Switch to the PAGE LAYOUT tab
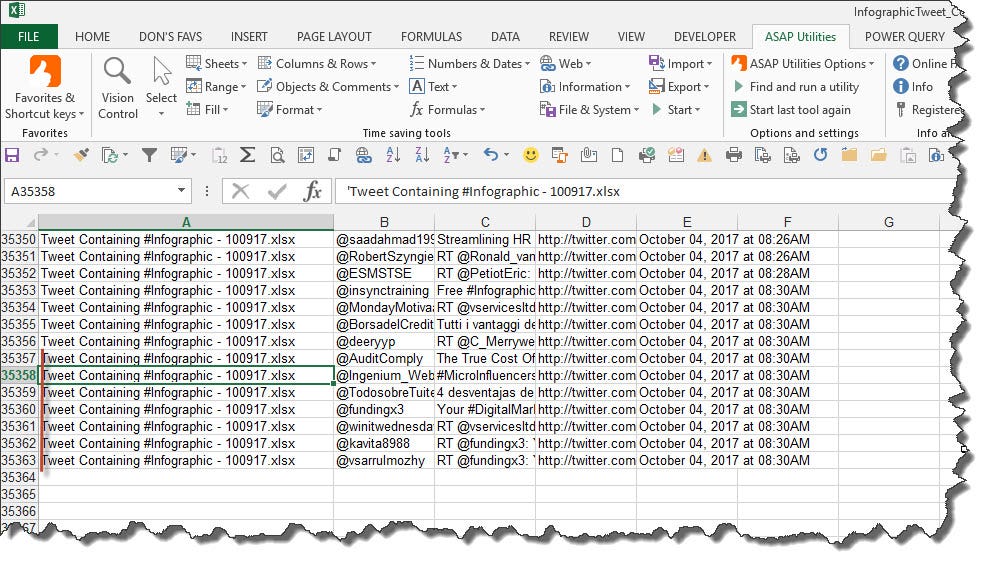991x566 pixels. [x=334, y=37]
